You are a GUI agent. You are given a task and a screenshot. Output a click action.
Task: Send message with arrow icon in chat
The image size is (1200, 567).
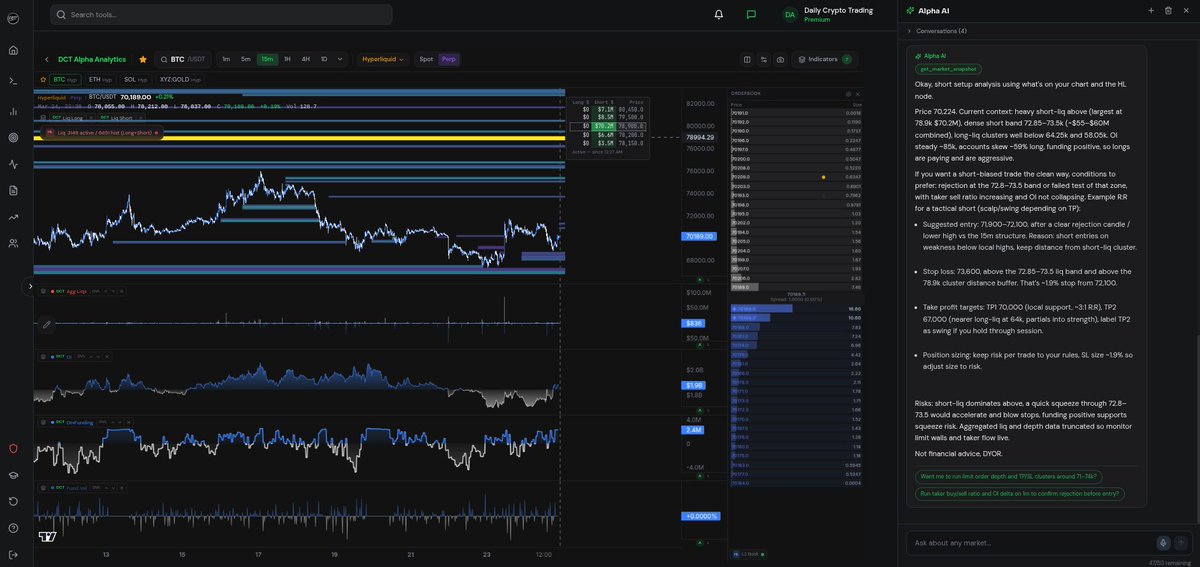1181,542
